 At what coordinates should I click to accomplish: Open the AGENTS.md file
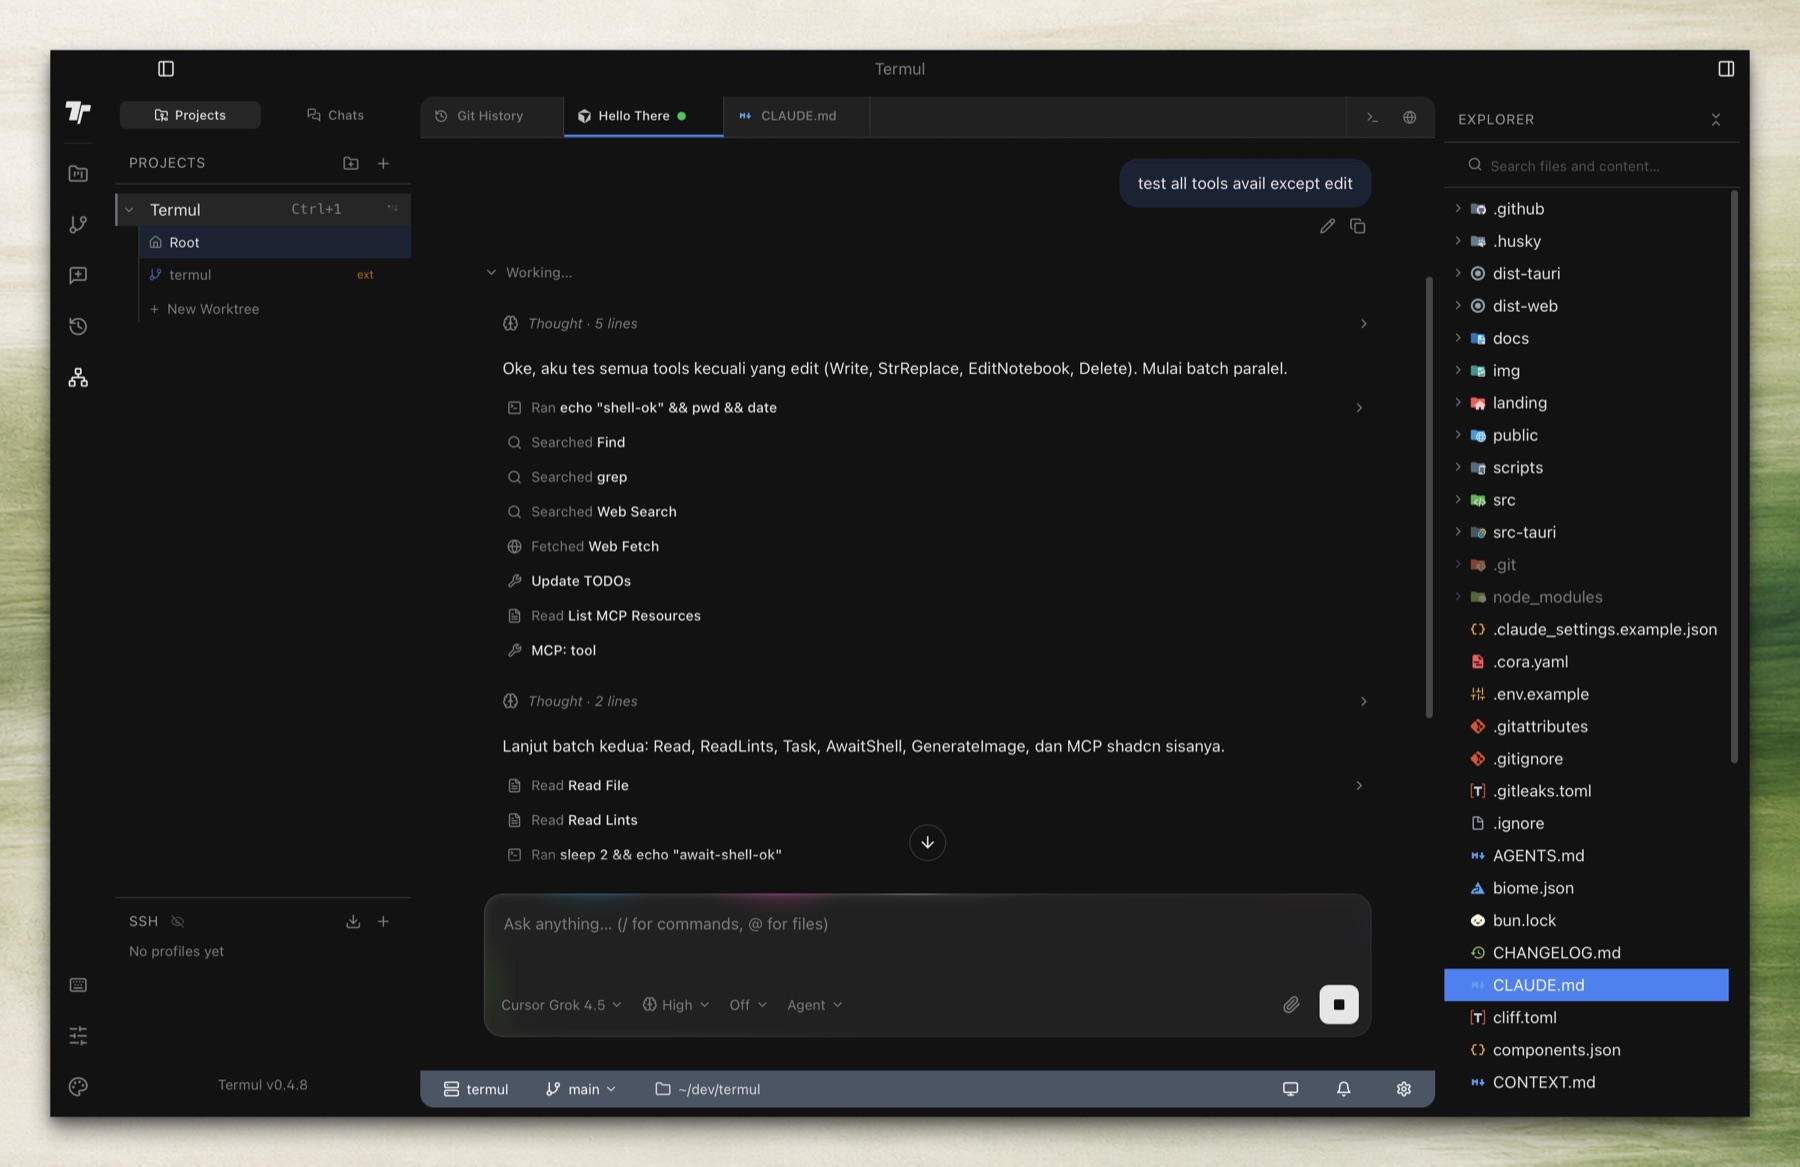(1587, 856)
